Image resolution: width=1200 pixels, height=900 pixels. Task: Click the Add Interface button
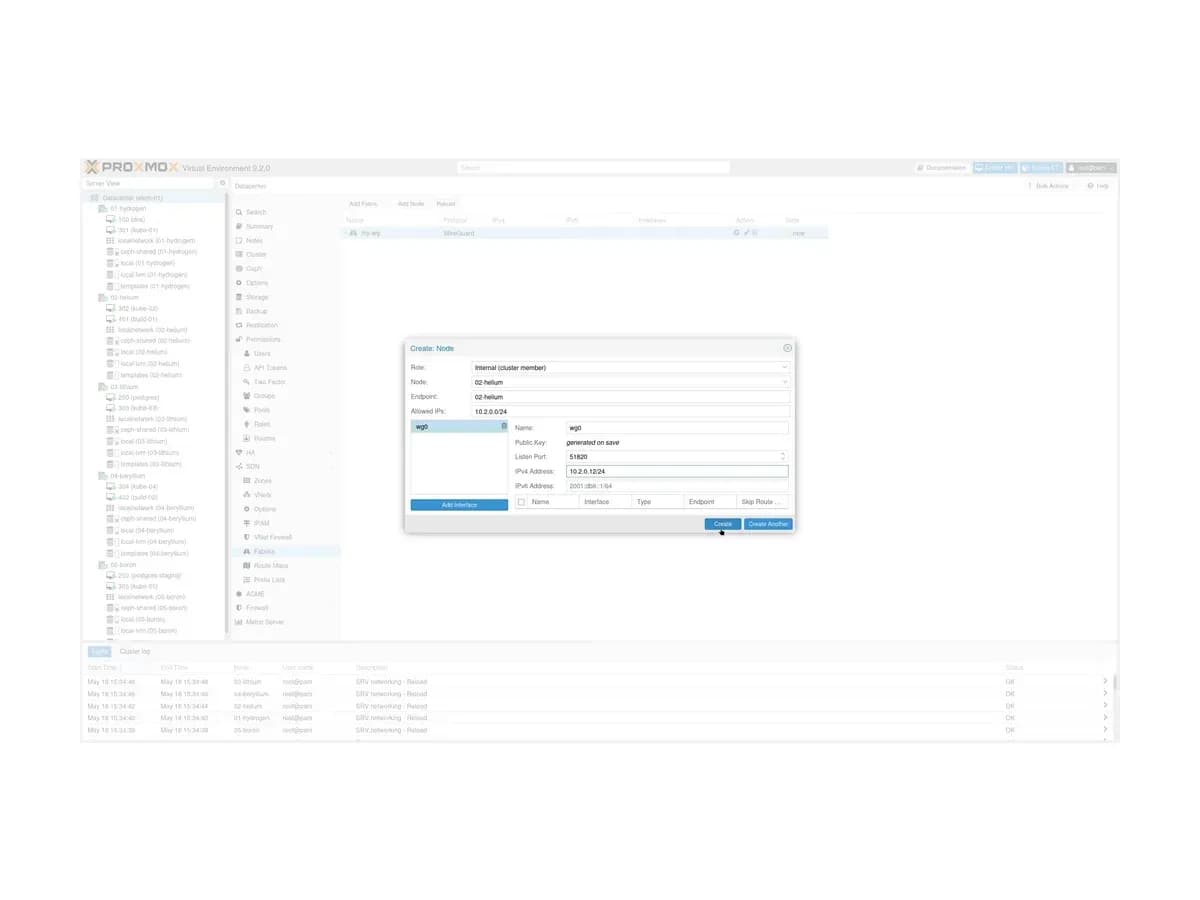pyautogui.click(x=459, y=505)
